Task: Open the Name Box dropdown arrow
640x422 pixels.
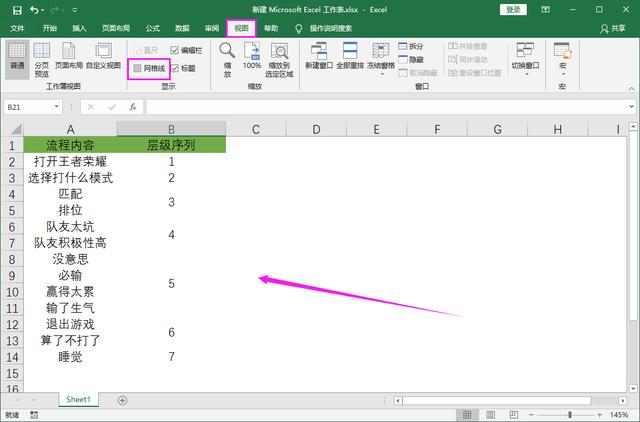Action: click(56, 107)
